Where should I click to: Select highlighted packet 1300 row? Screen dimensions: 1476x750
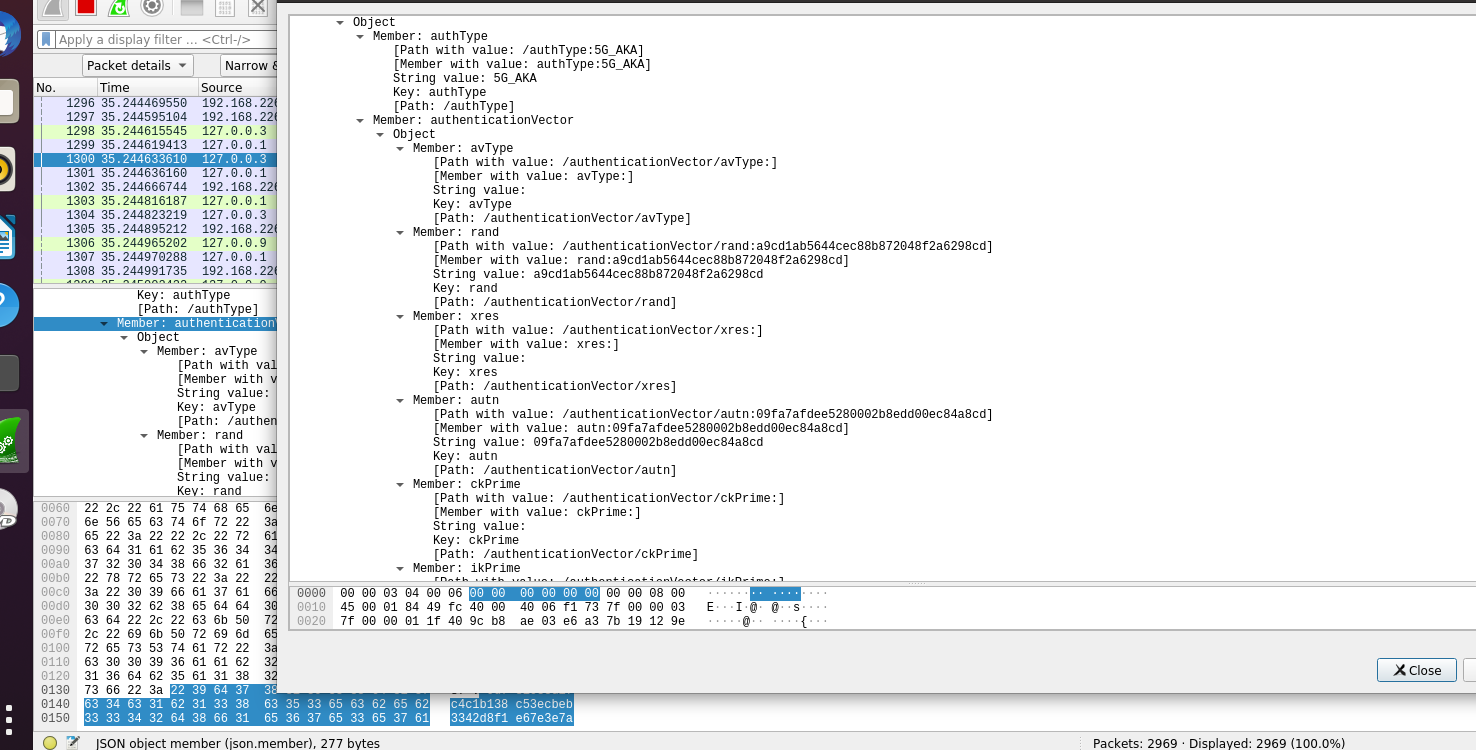pyautogui.click(x=156, y=159)
